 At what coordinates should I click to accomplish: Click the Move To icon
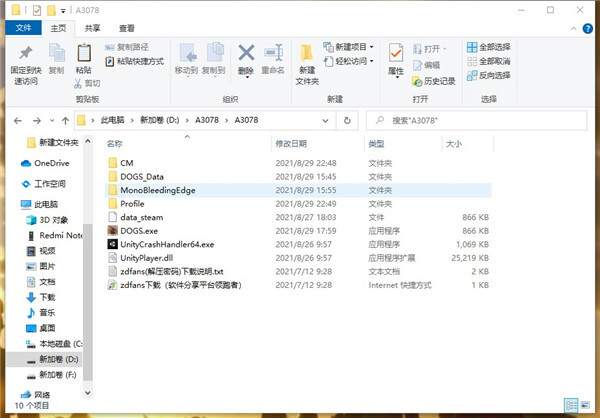click(187, 52)
